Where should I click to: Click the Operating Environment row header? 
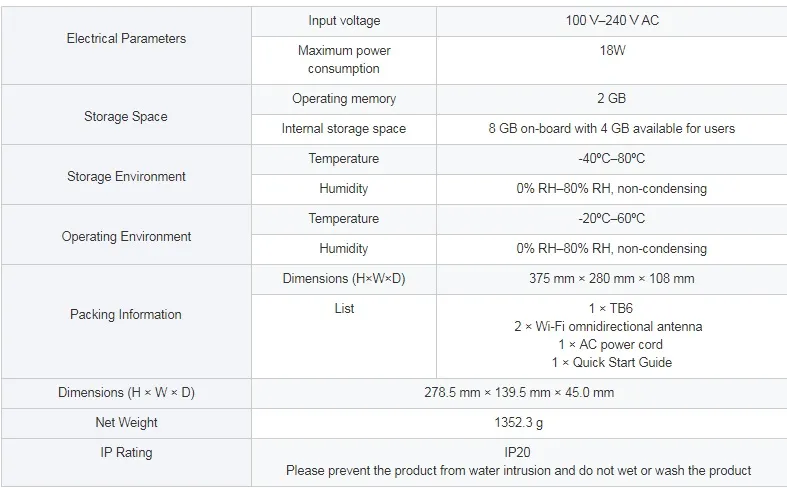tap(126, 237)
